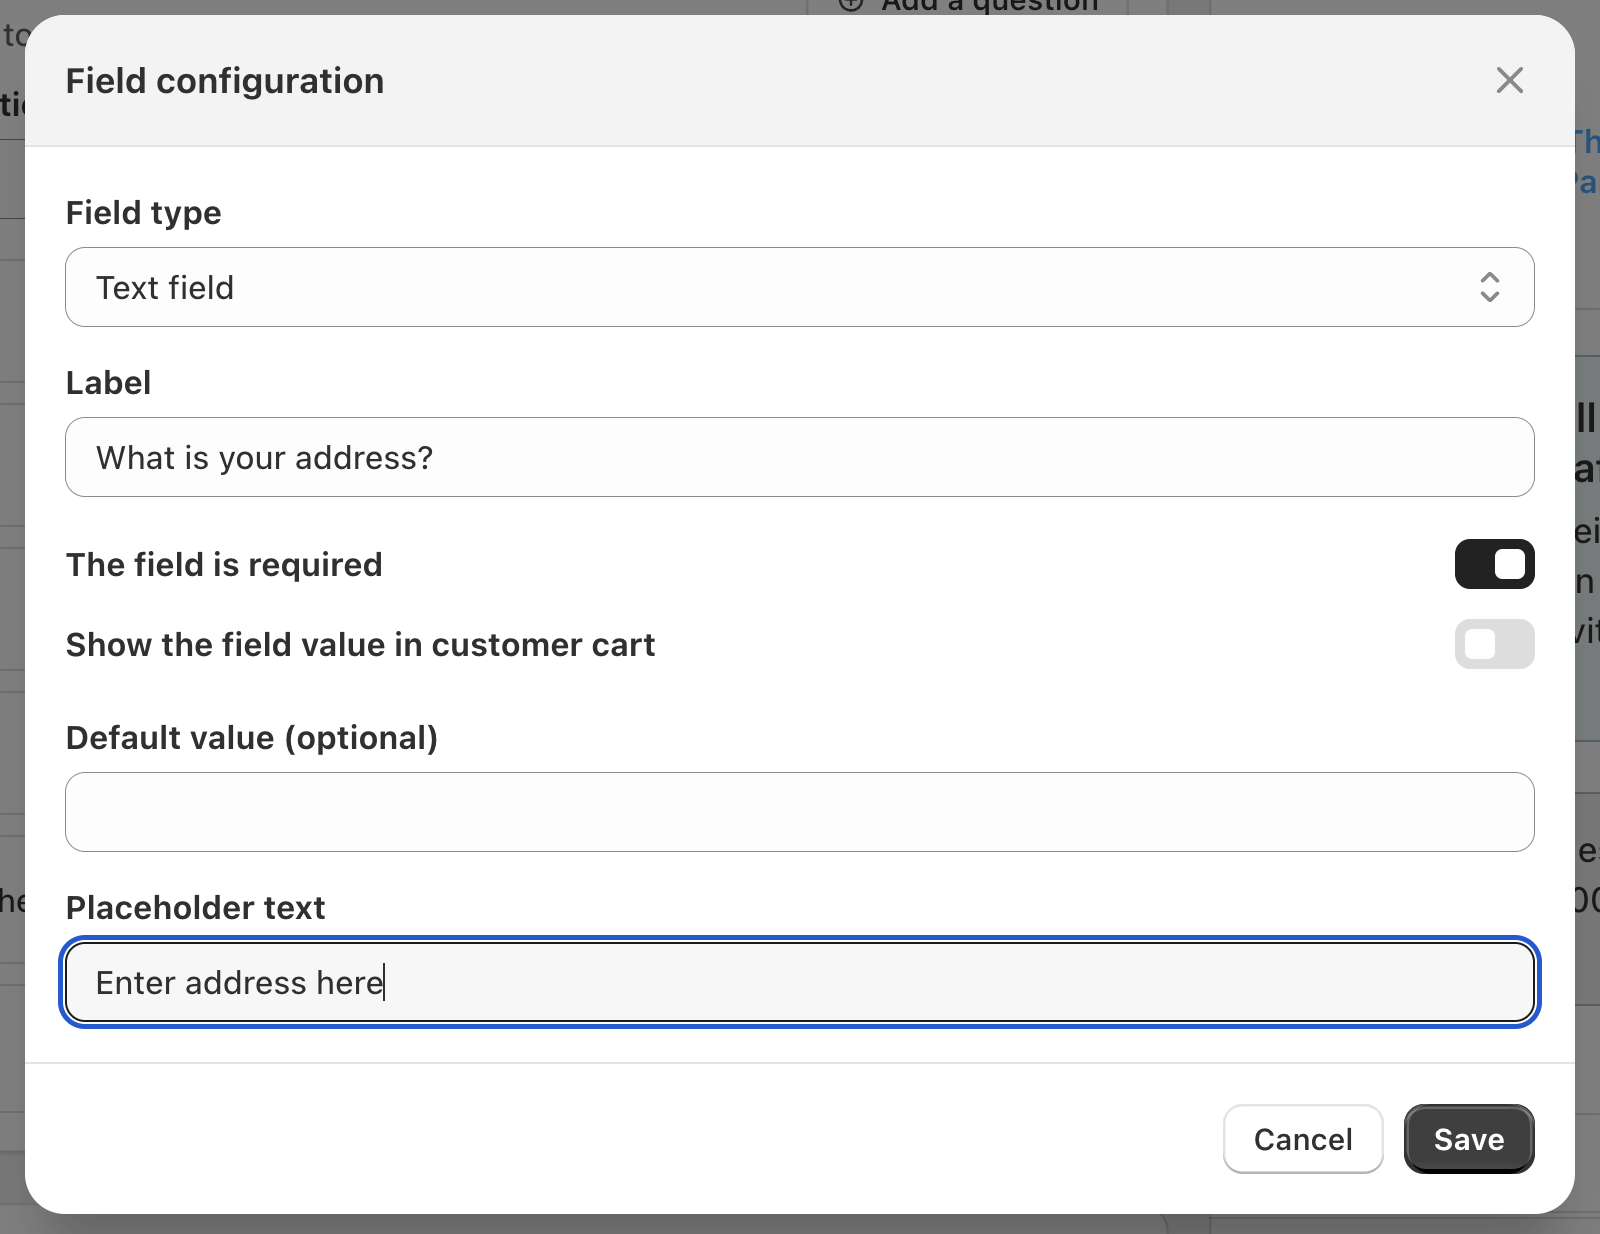Image resolution: width=1600 pixels, height=1234 pixels.
Task: Focus the empty Default value input box
Action: pos(798,812)
